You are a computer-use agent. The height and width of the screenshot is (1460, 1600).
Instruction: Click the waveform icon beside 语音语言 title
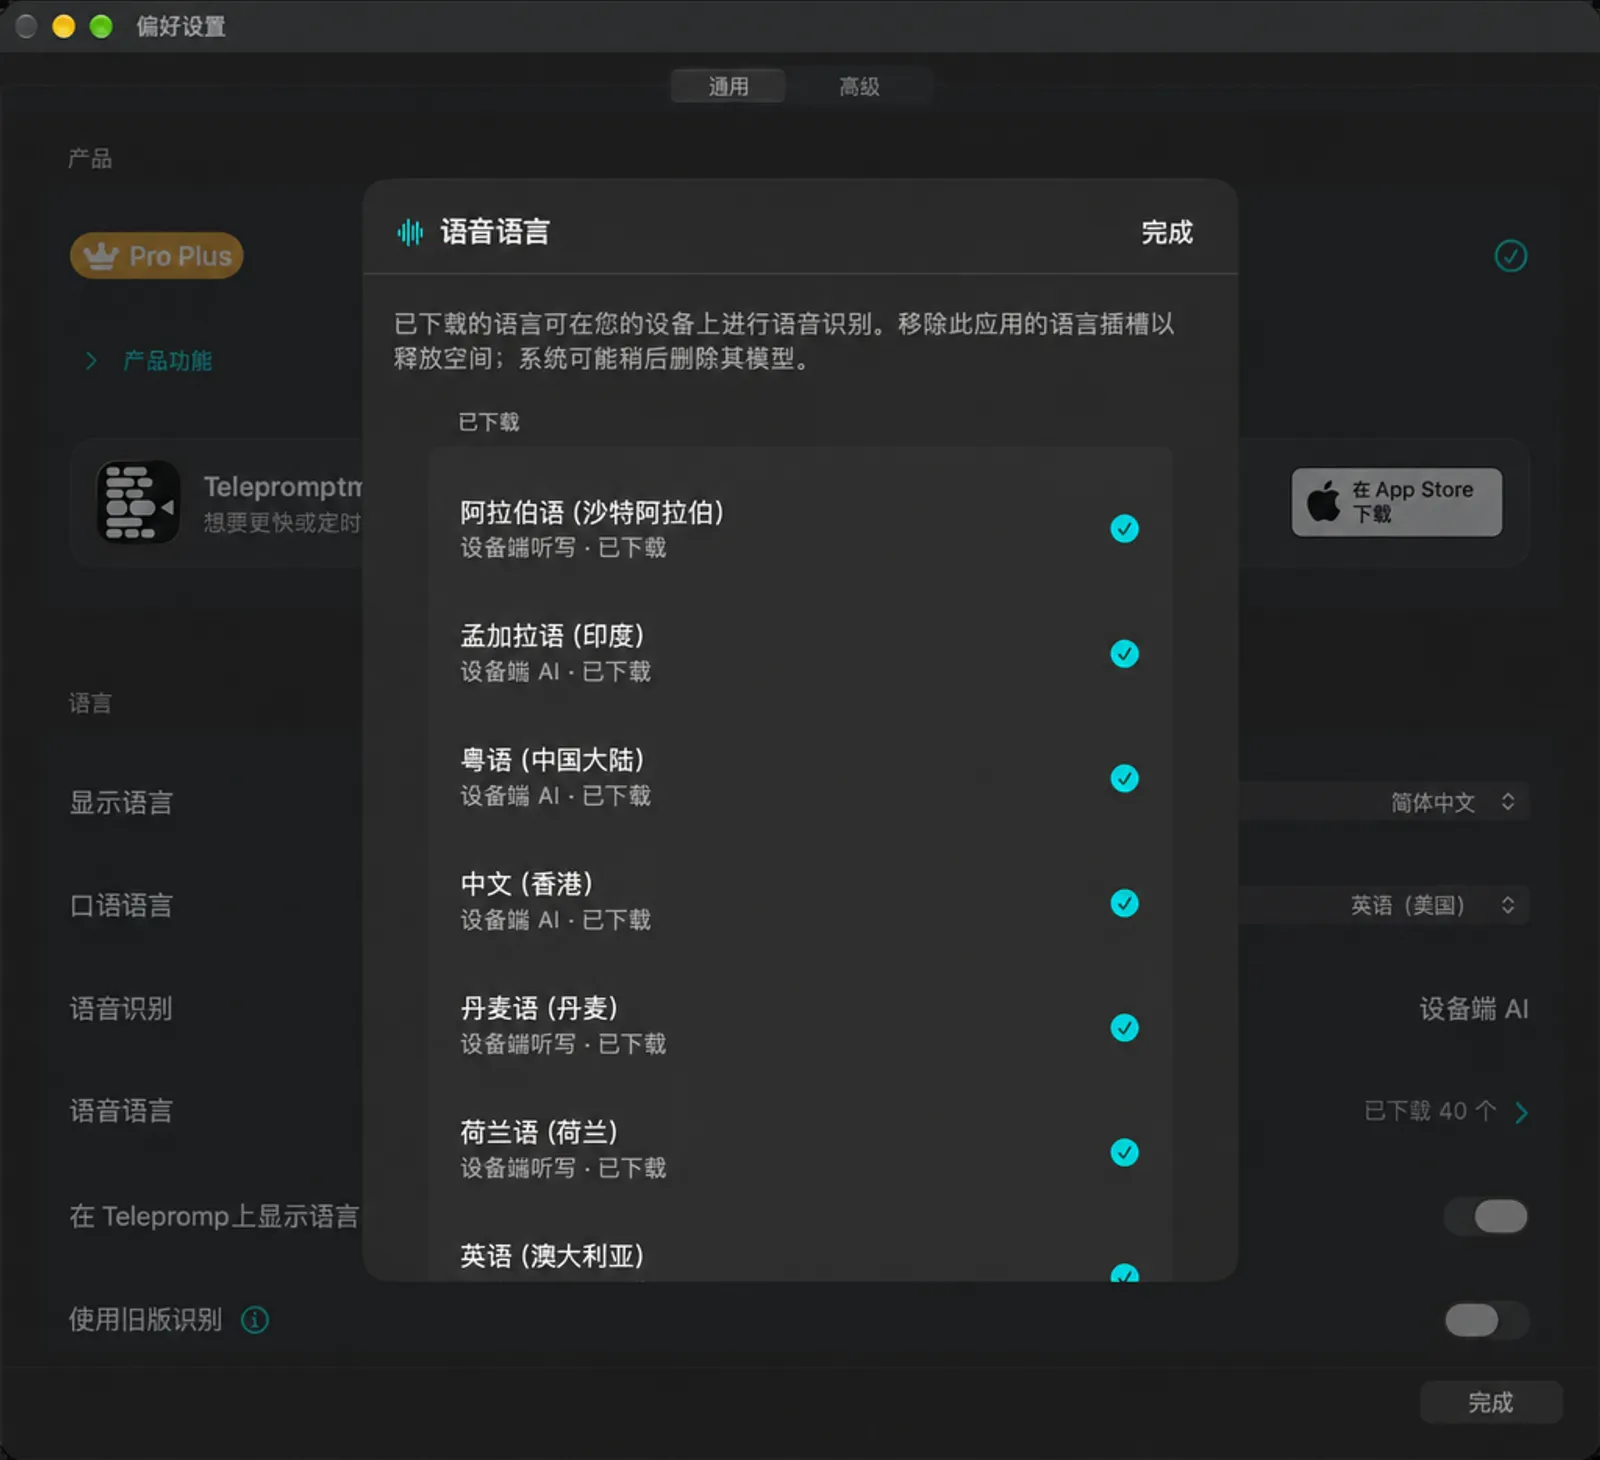(410, 233)
